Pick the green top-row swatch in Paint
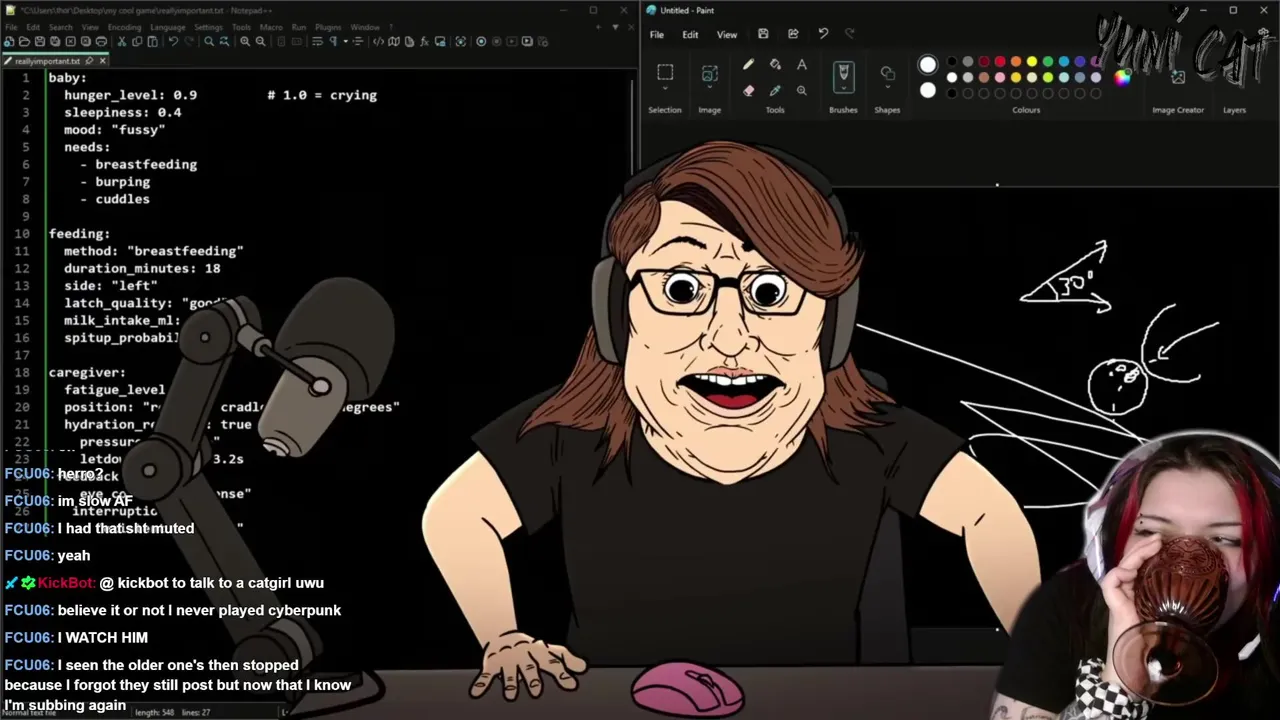1280x720 pixels. click(1048, 62)
